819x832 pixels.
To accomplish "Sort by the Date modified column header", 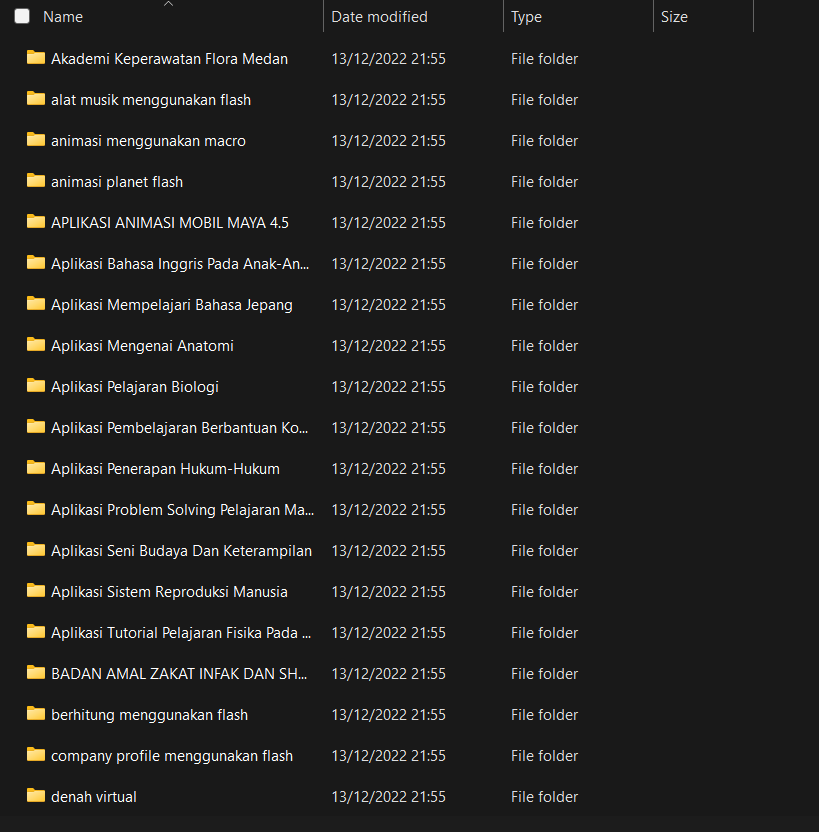I will [x=379, y=17].
